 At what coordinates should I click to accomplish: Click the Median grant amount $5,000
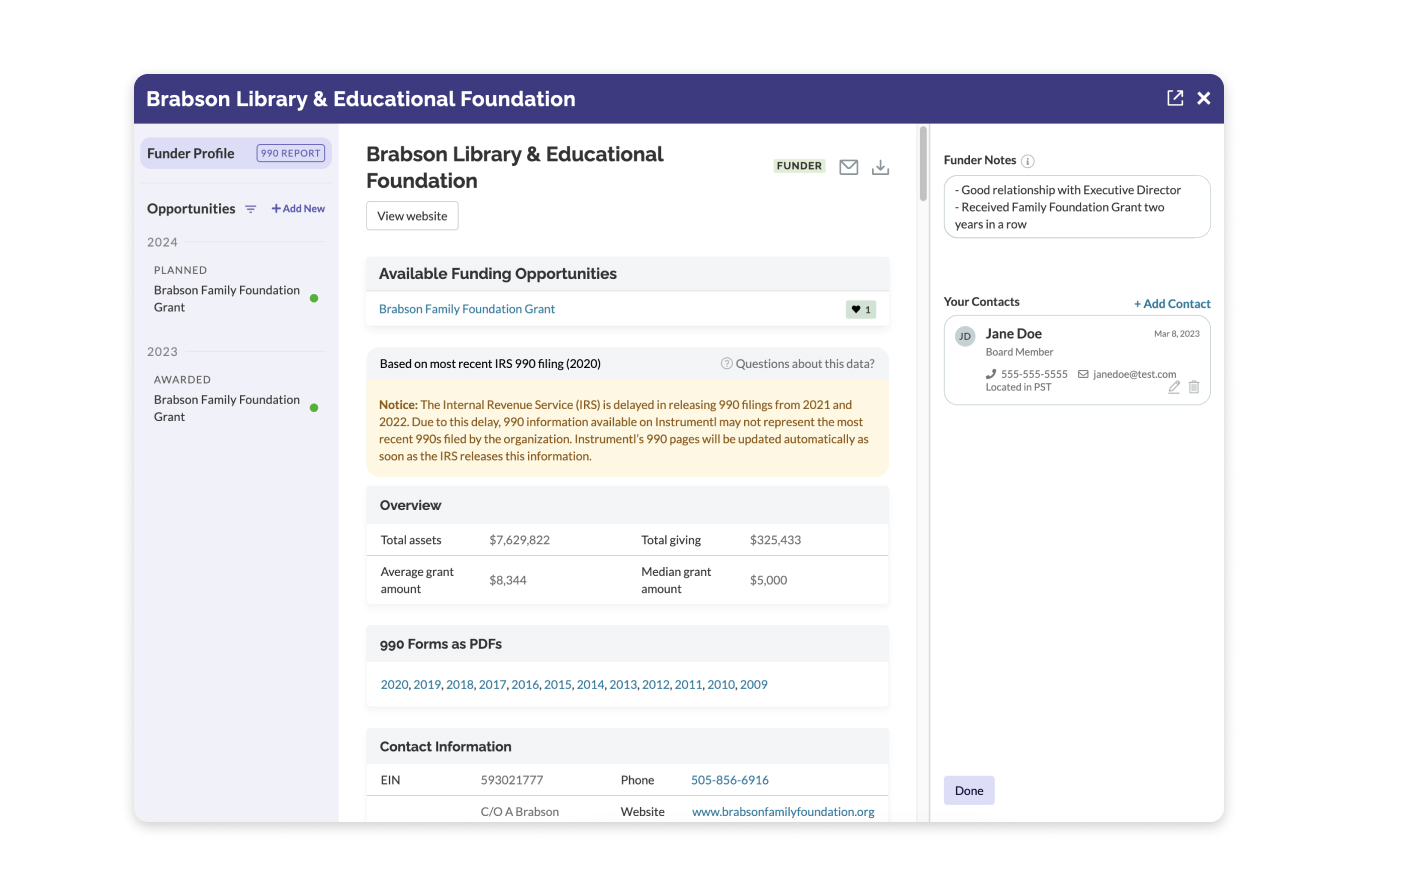[x=769, y=580]
